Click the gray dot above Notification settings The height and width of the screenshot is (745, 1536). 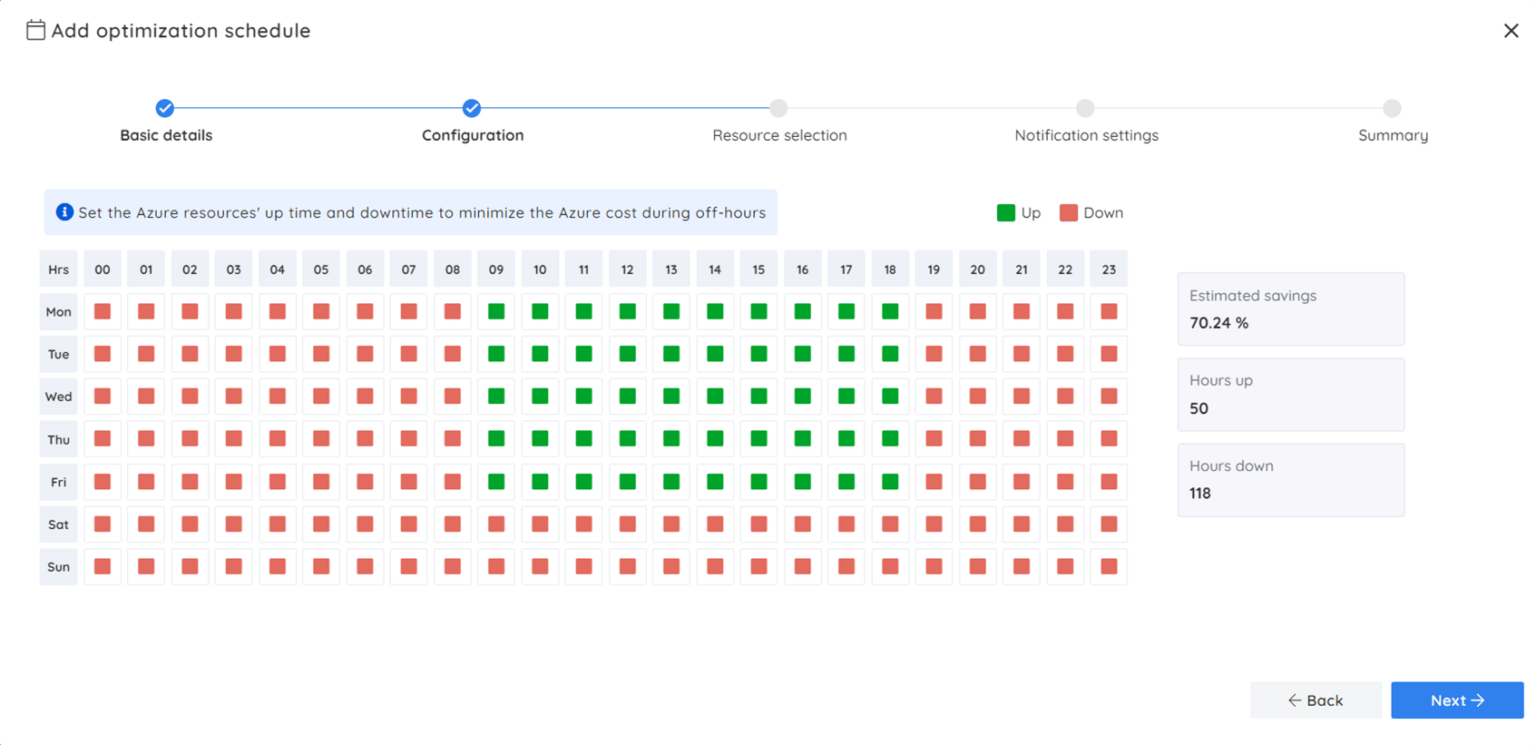[x=1086, y=108]
